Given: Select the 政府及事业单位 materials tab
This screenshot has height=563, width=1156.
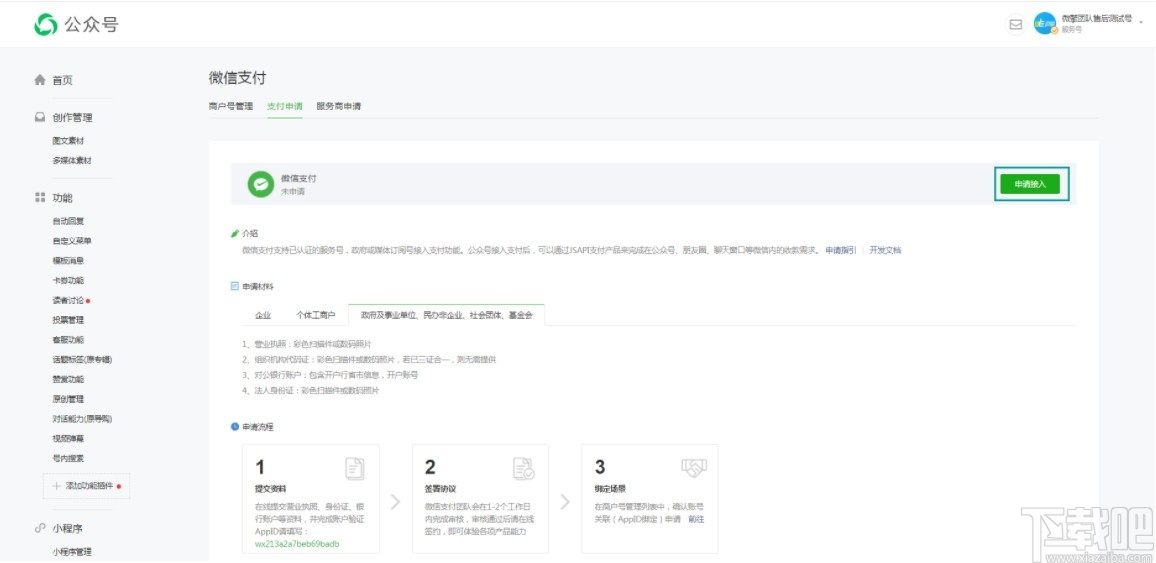Looking at the screenshot, I should [446, 315].
